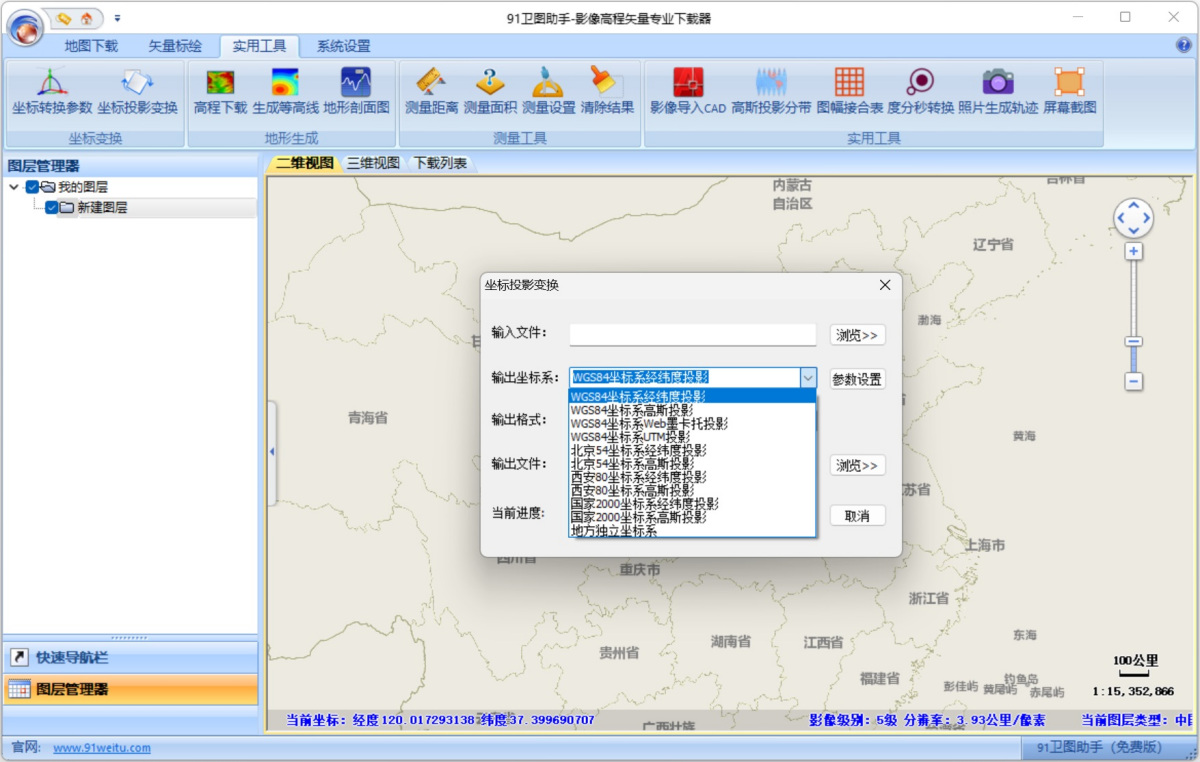The height and width of the screenshot is (762, 1200).
Task: Open the 地形剖面图 terrain profile tool
Action: pyautogui.click(x=355, y=91)
